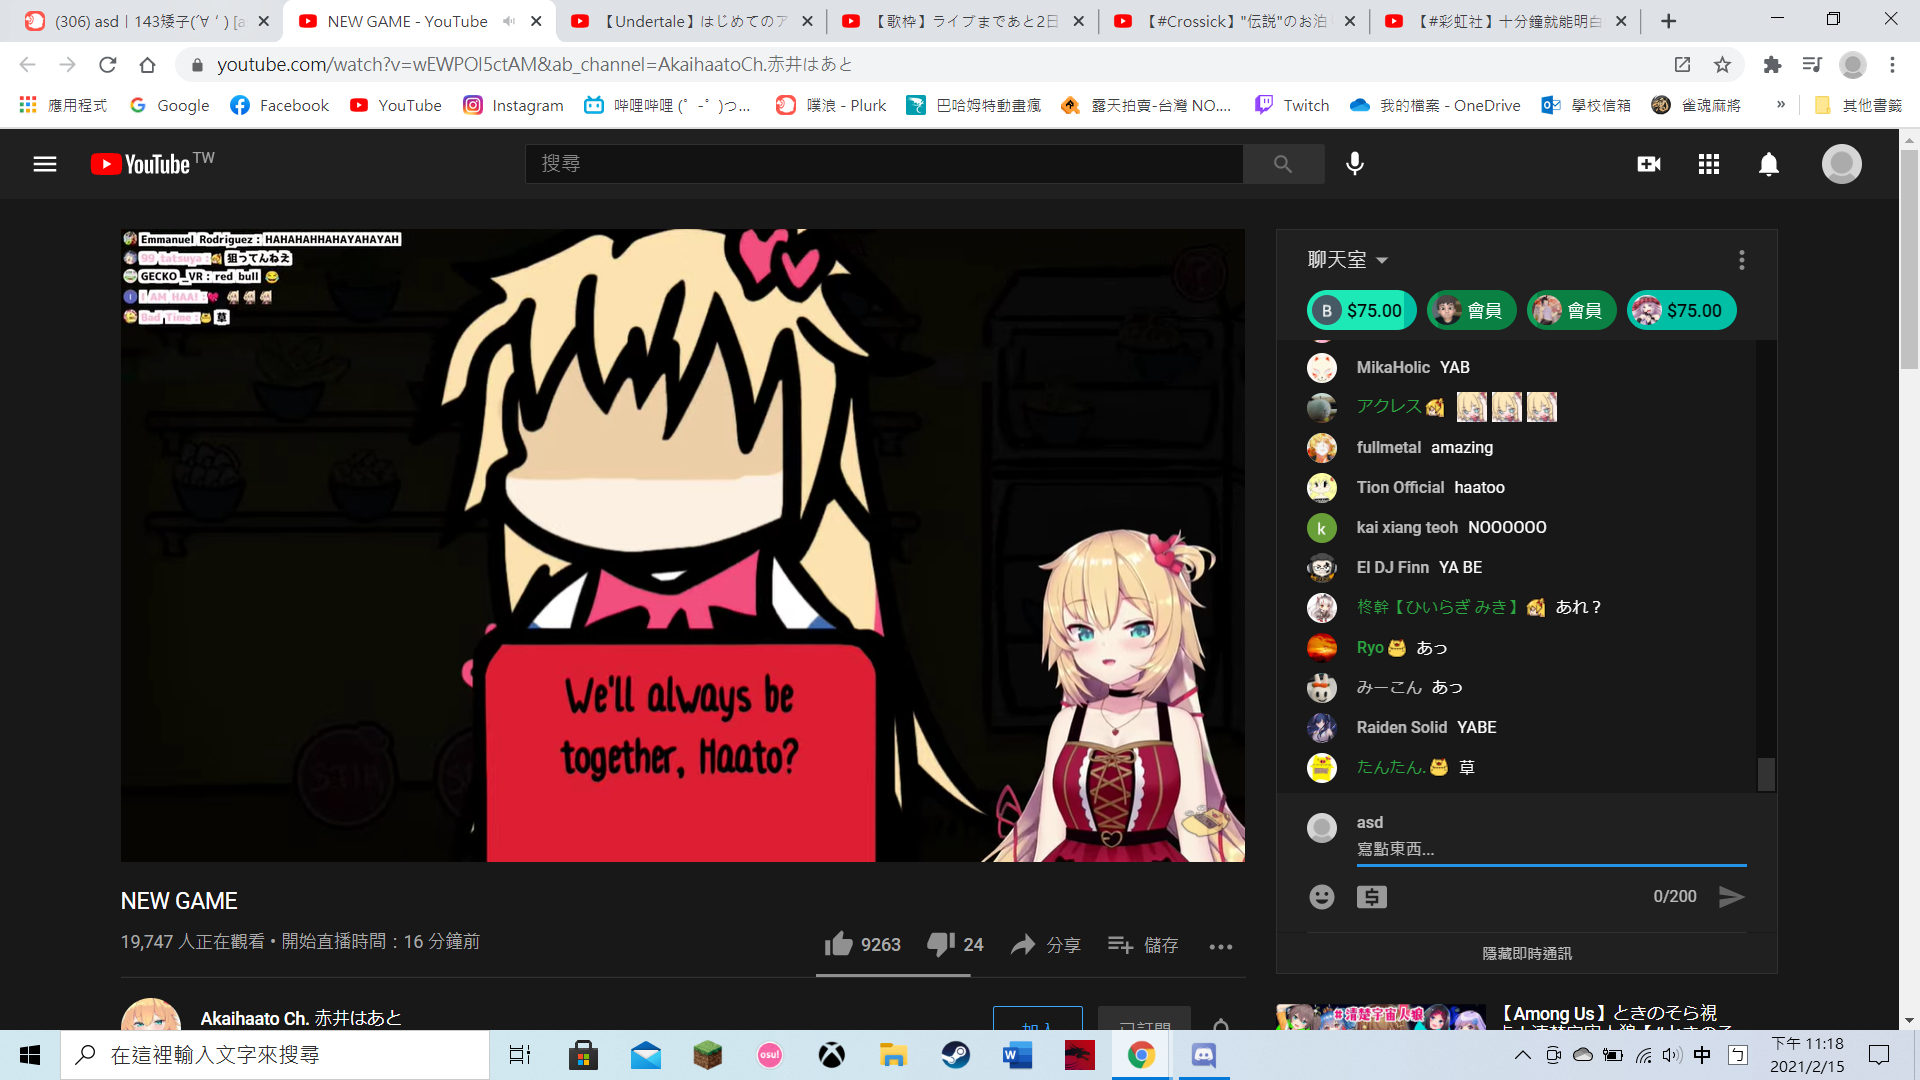Open the Among Us recommended video thumbnail
The width and height of the screenshot is (1920, 1080).
(x=1381, y=1017)
